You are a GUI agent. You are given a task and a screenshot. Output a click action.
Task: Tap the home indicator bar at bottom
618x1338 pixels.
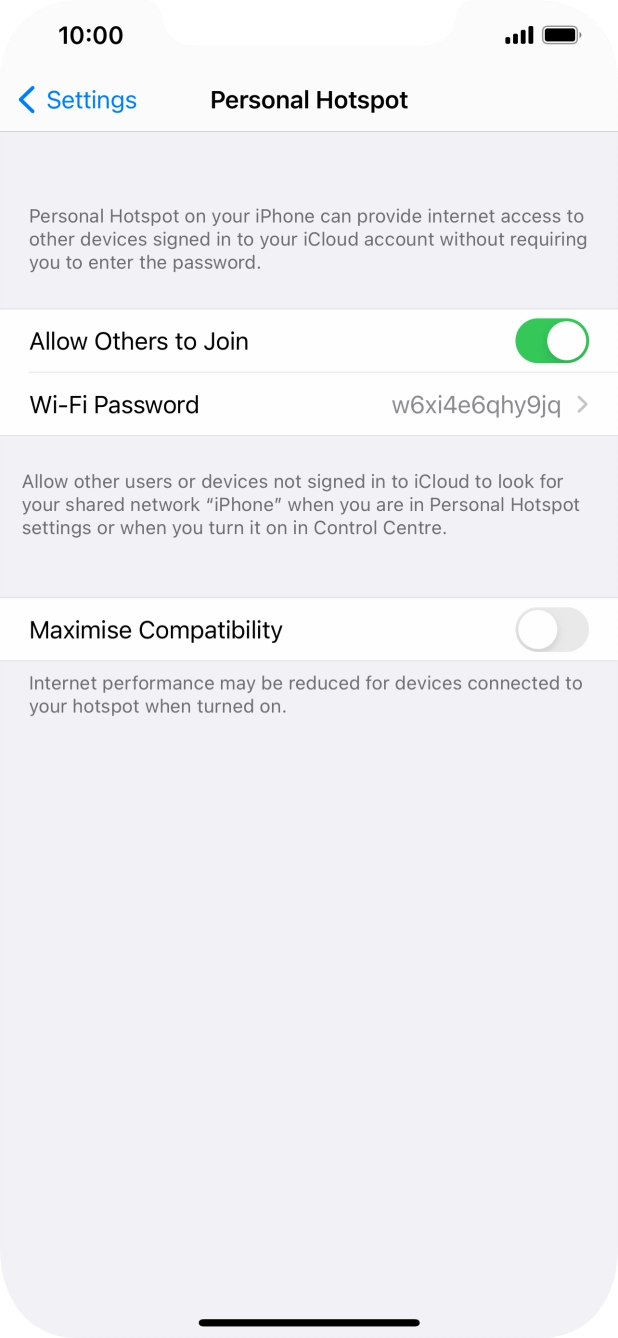[x=309, y=1322]
